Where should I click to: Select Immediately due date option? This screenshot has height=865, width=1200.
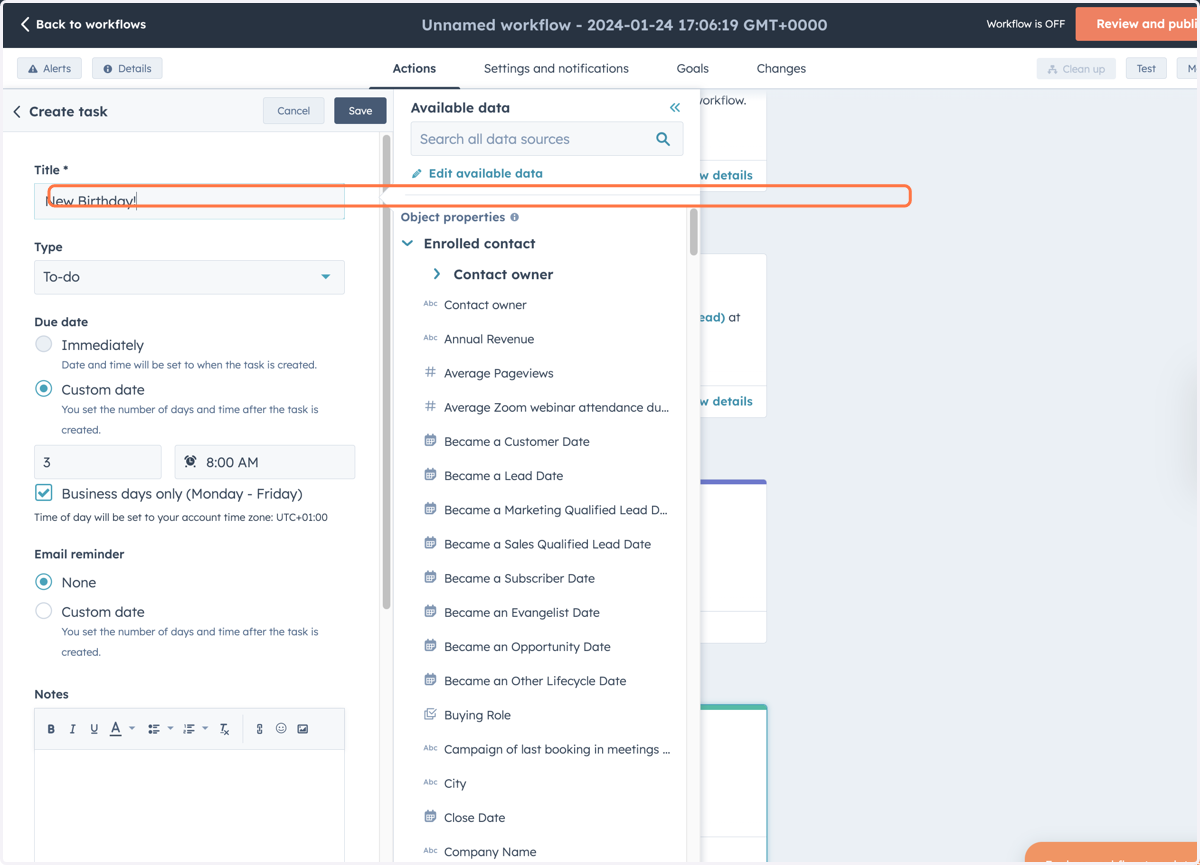pyautogui.click(x=43, y=344)
